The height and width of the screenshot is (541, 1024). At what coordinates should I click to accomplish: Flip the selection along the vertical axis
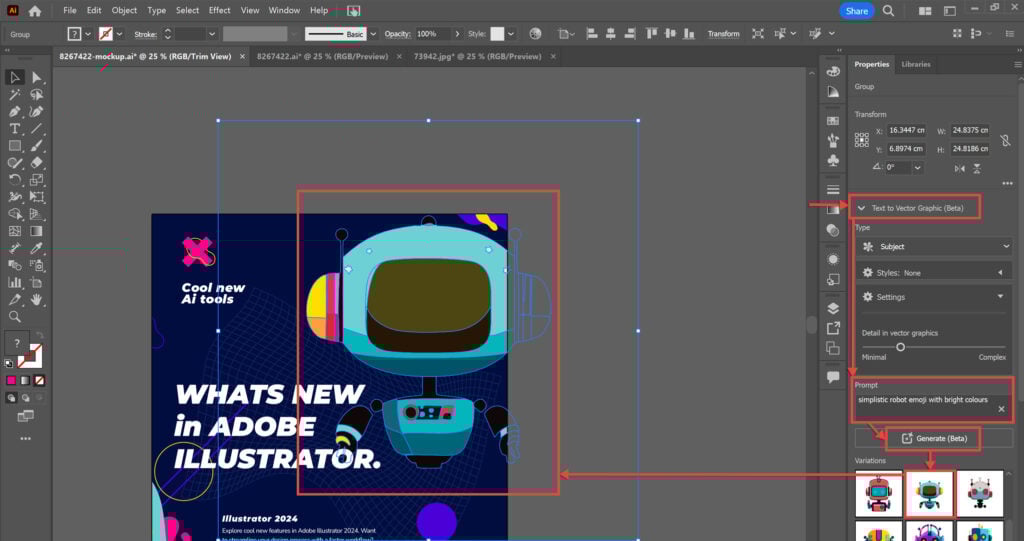click(977, 169)
